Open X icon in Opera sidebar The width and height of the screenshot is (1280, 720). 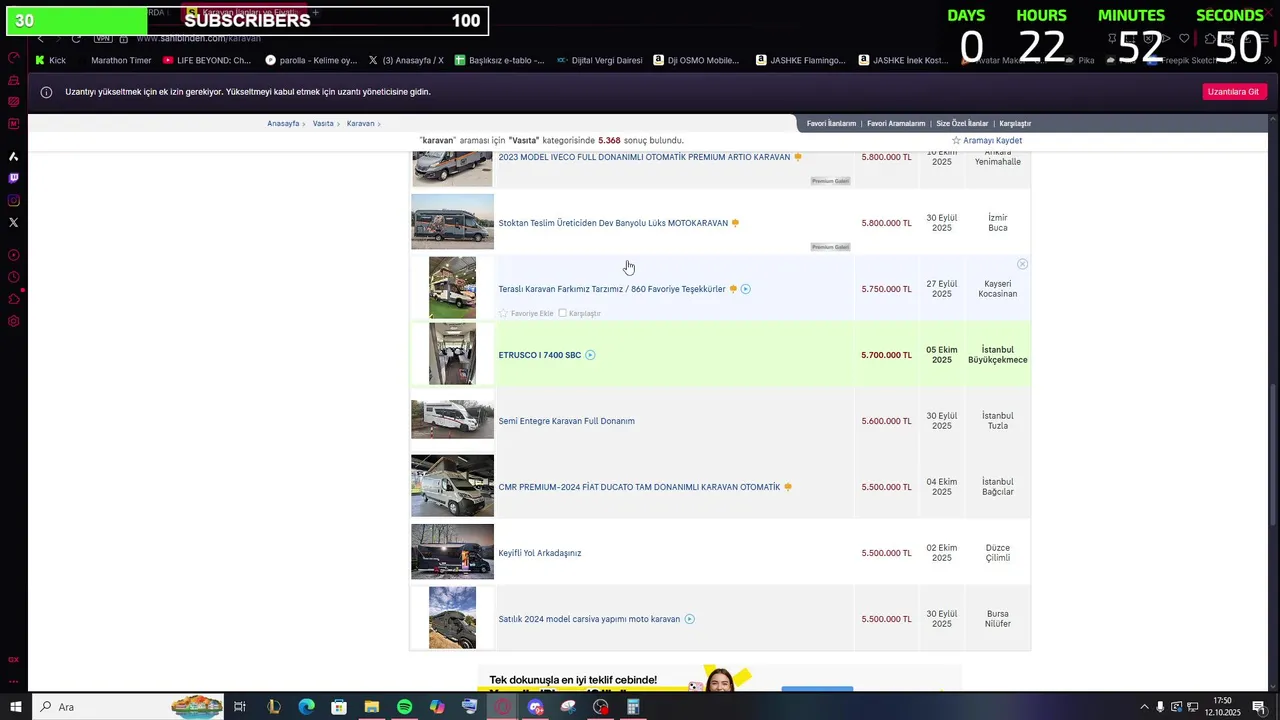click(13, 222)
